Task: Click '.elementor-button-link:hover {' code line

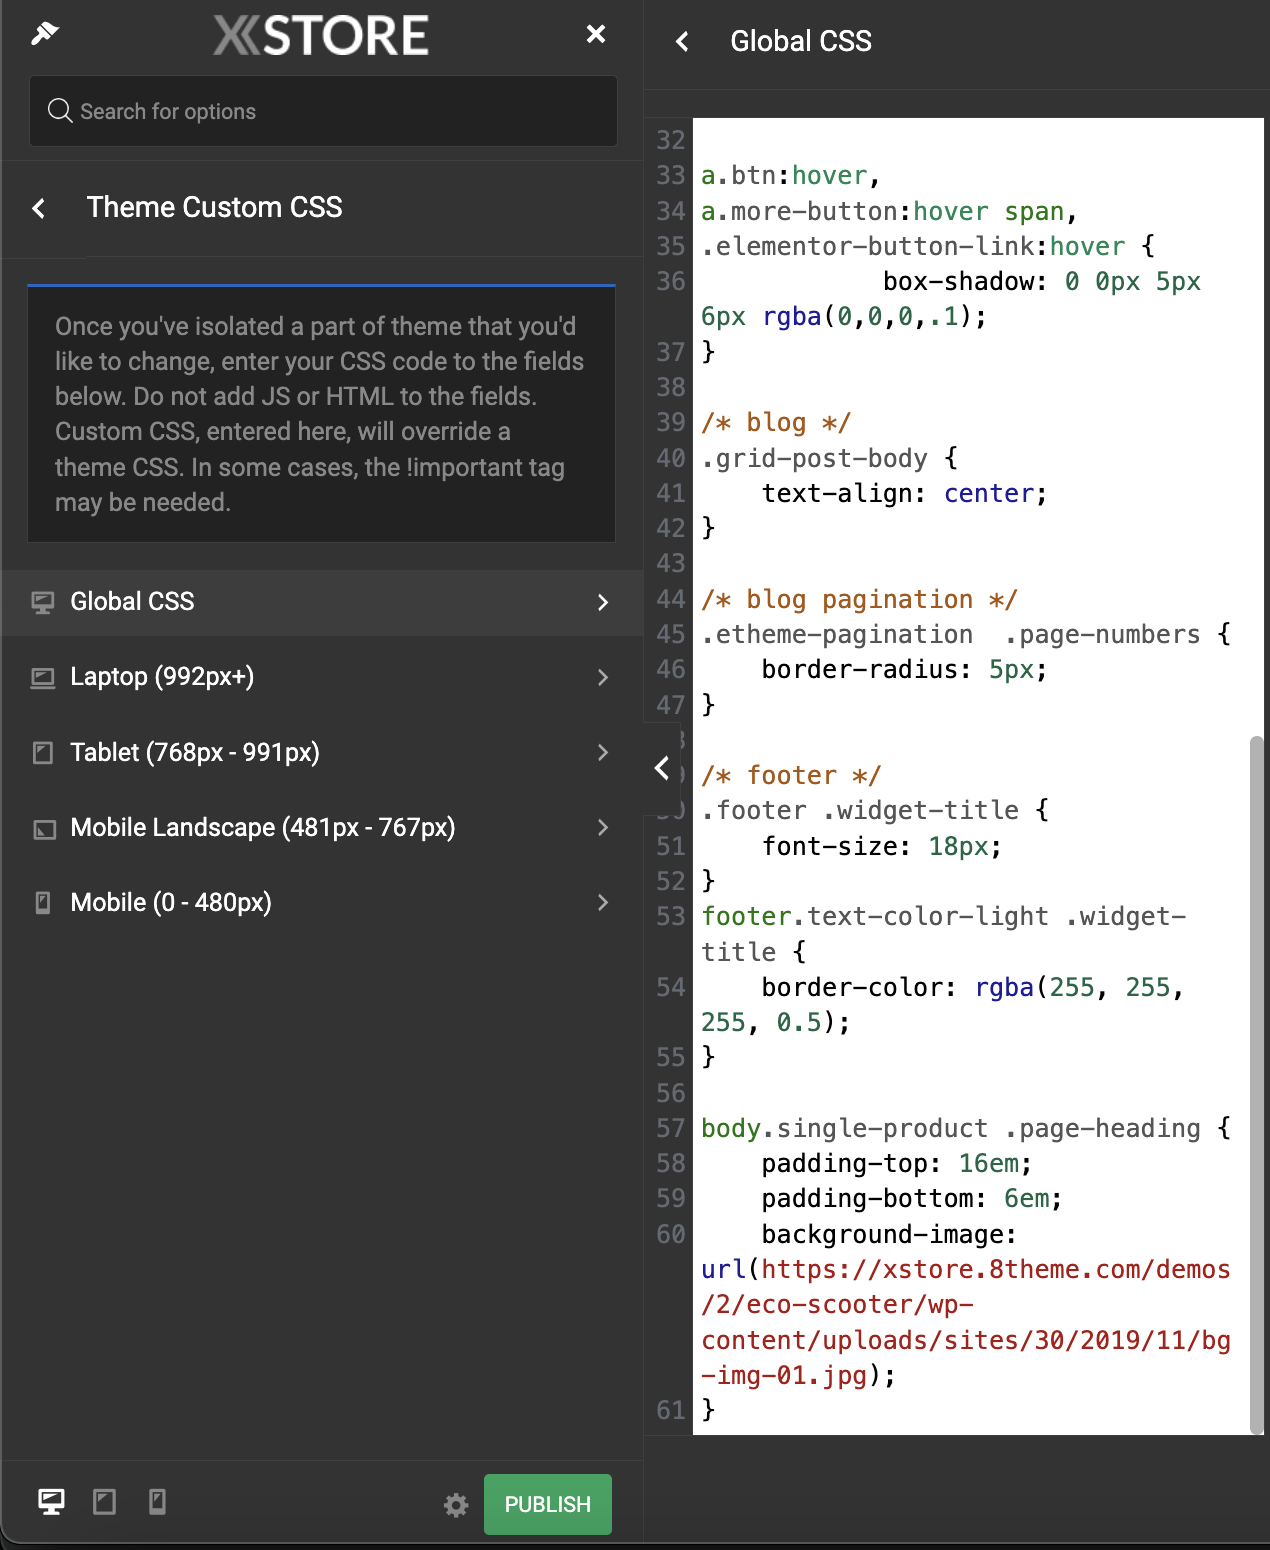Action: pyautogui.click(x=928, y=246)
